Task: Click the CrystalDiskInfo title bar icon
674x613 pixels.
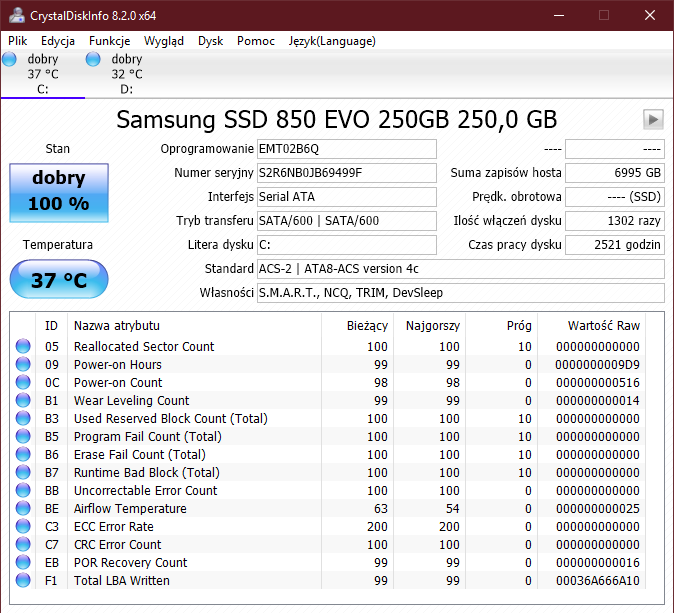Action: 17,15
